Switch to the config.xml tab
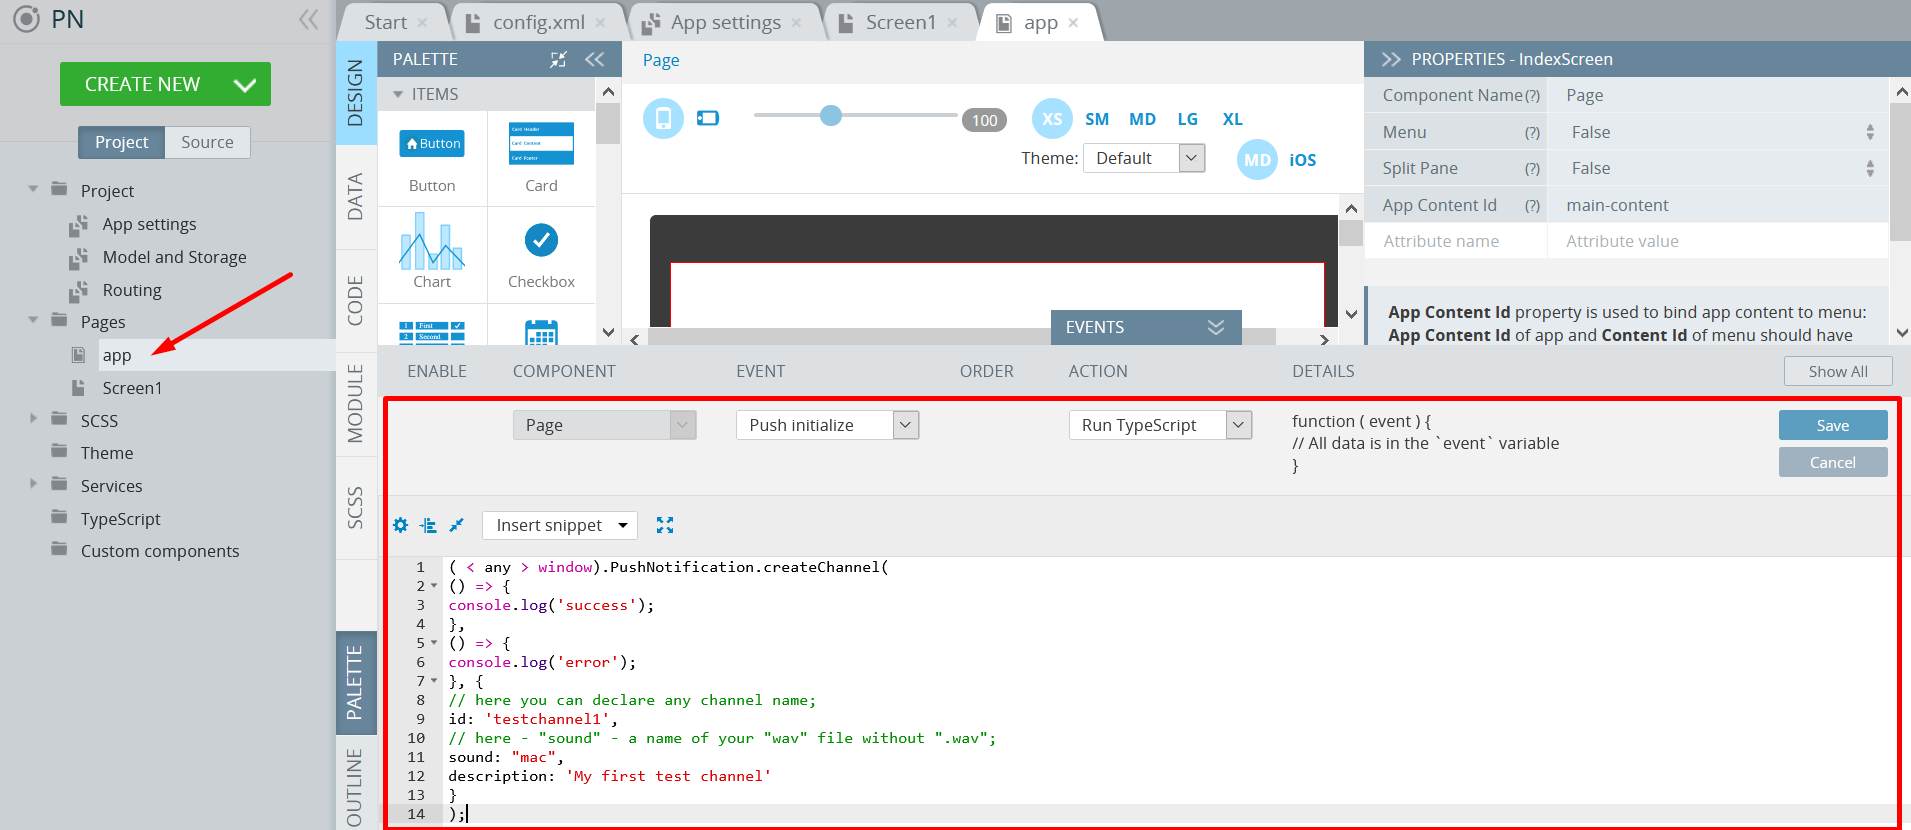Viewport: 1911px width, 830px height. pyautogui.click(x=538, y=22)
